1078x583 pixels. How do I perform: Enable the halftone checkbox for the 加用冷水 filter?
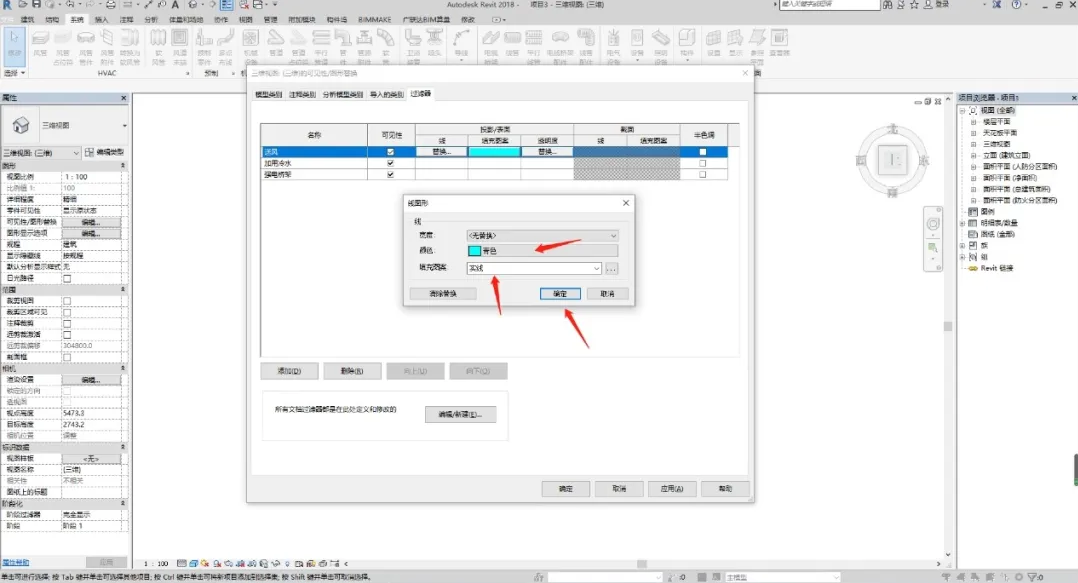[x=703, y=164]
